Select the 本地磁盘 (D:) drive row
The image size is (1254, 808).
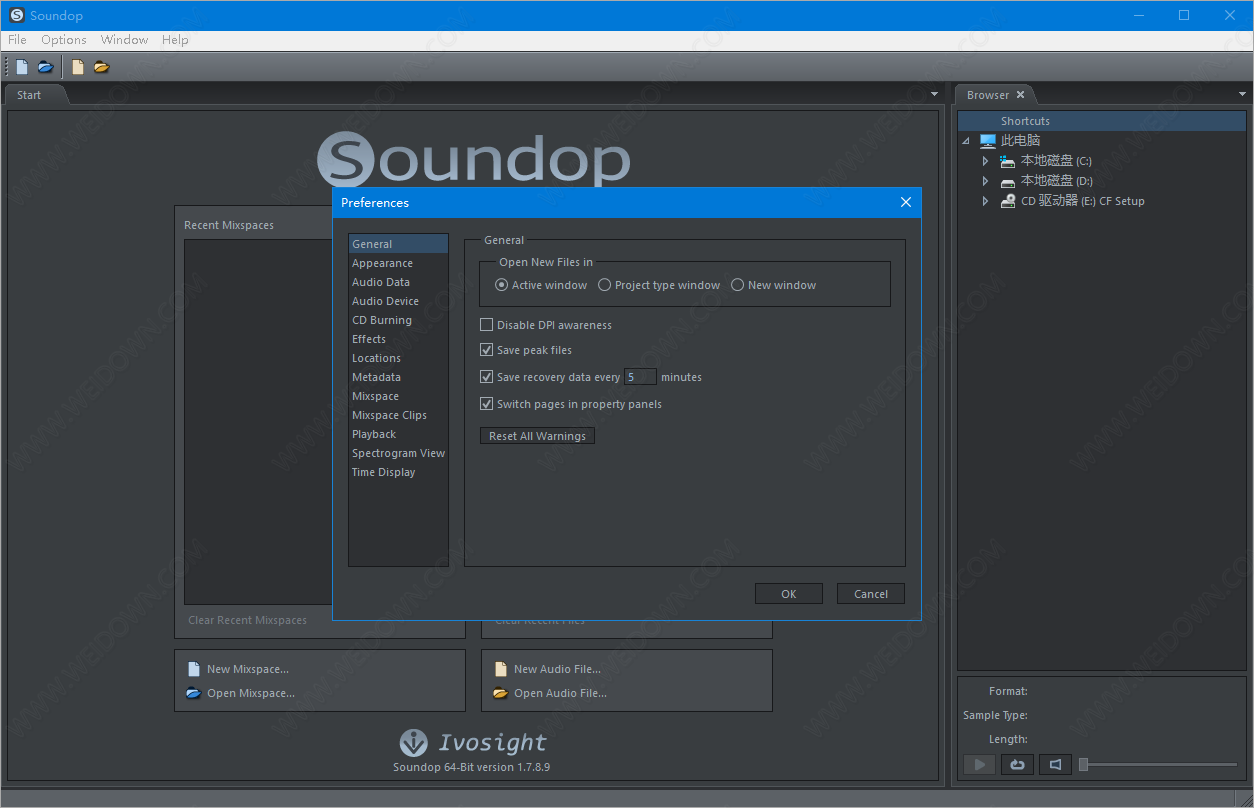[x=1102, y=181]
